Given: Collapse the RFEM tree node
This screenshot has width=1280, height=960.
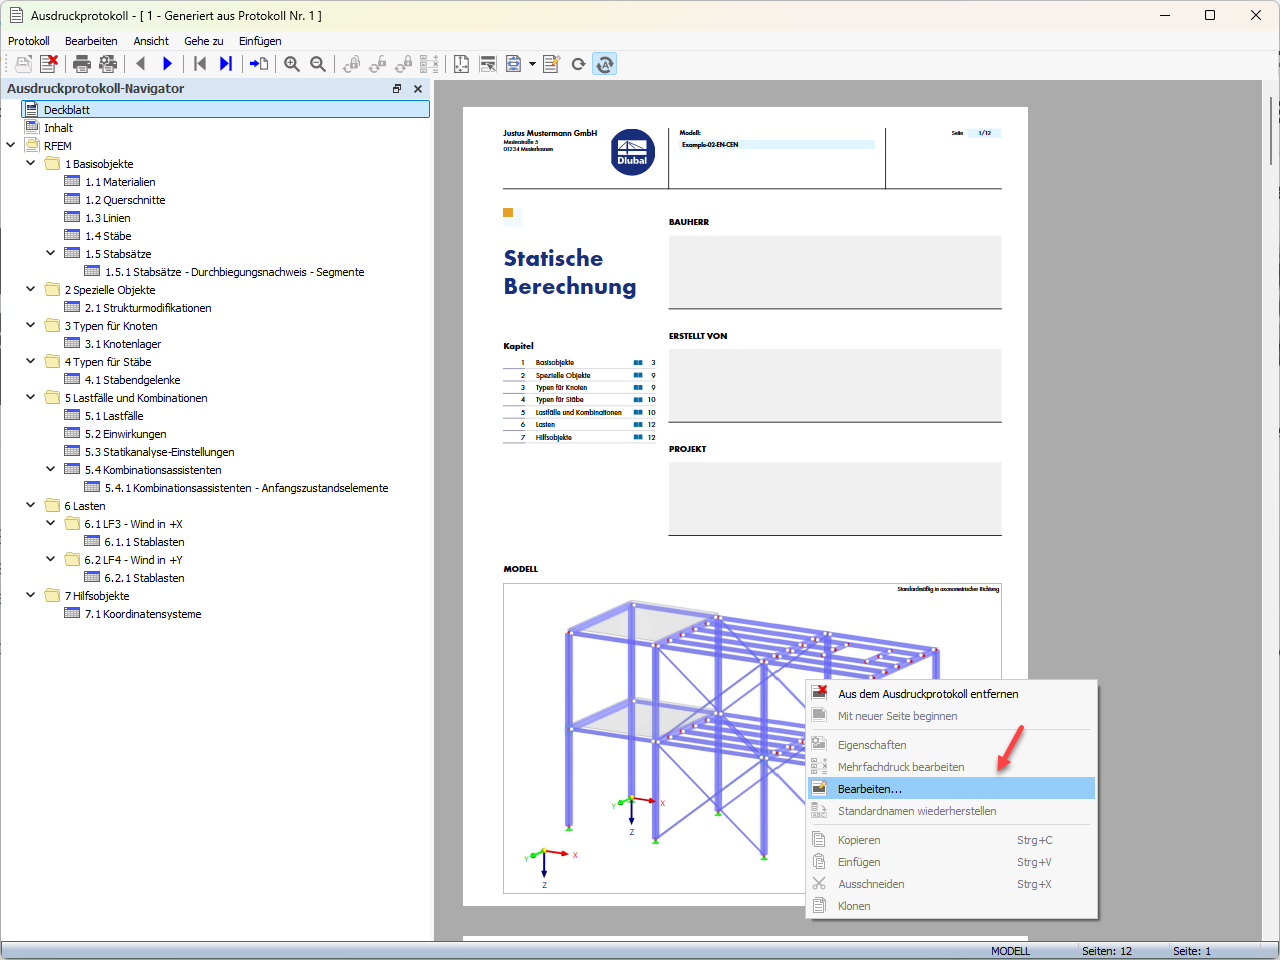Looking at the screenshot, I should [x=11, y=145].
